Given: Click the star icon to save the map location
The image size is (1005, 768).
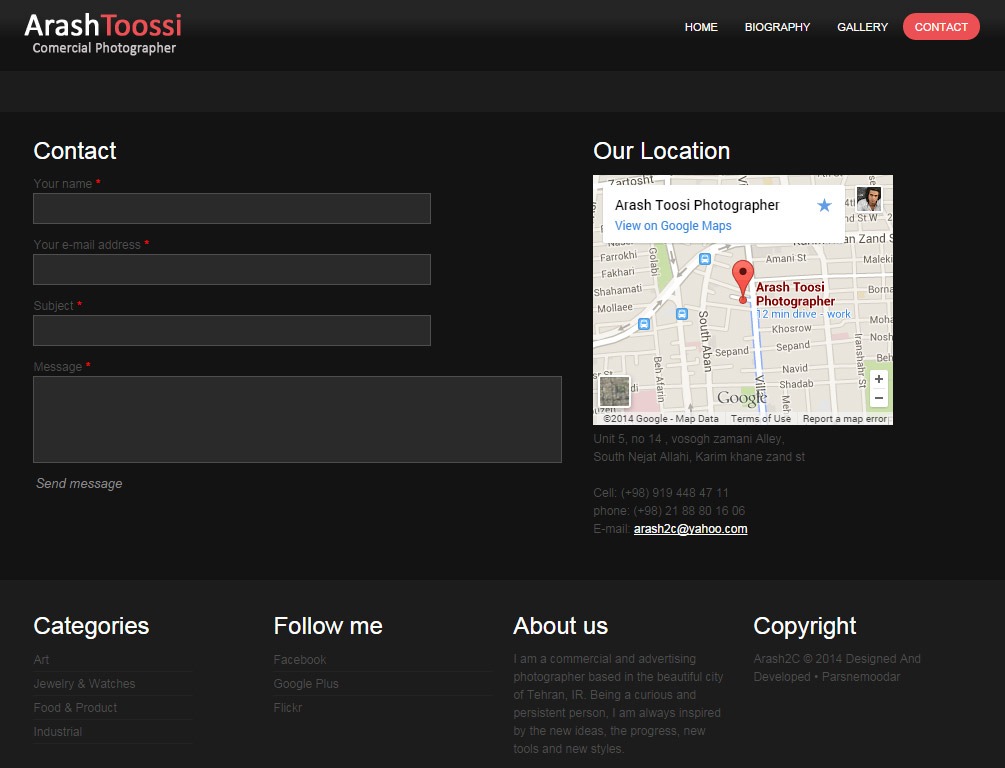Looking at the screenshot, I should tap(824, 205).
